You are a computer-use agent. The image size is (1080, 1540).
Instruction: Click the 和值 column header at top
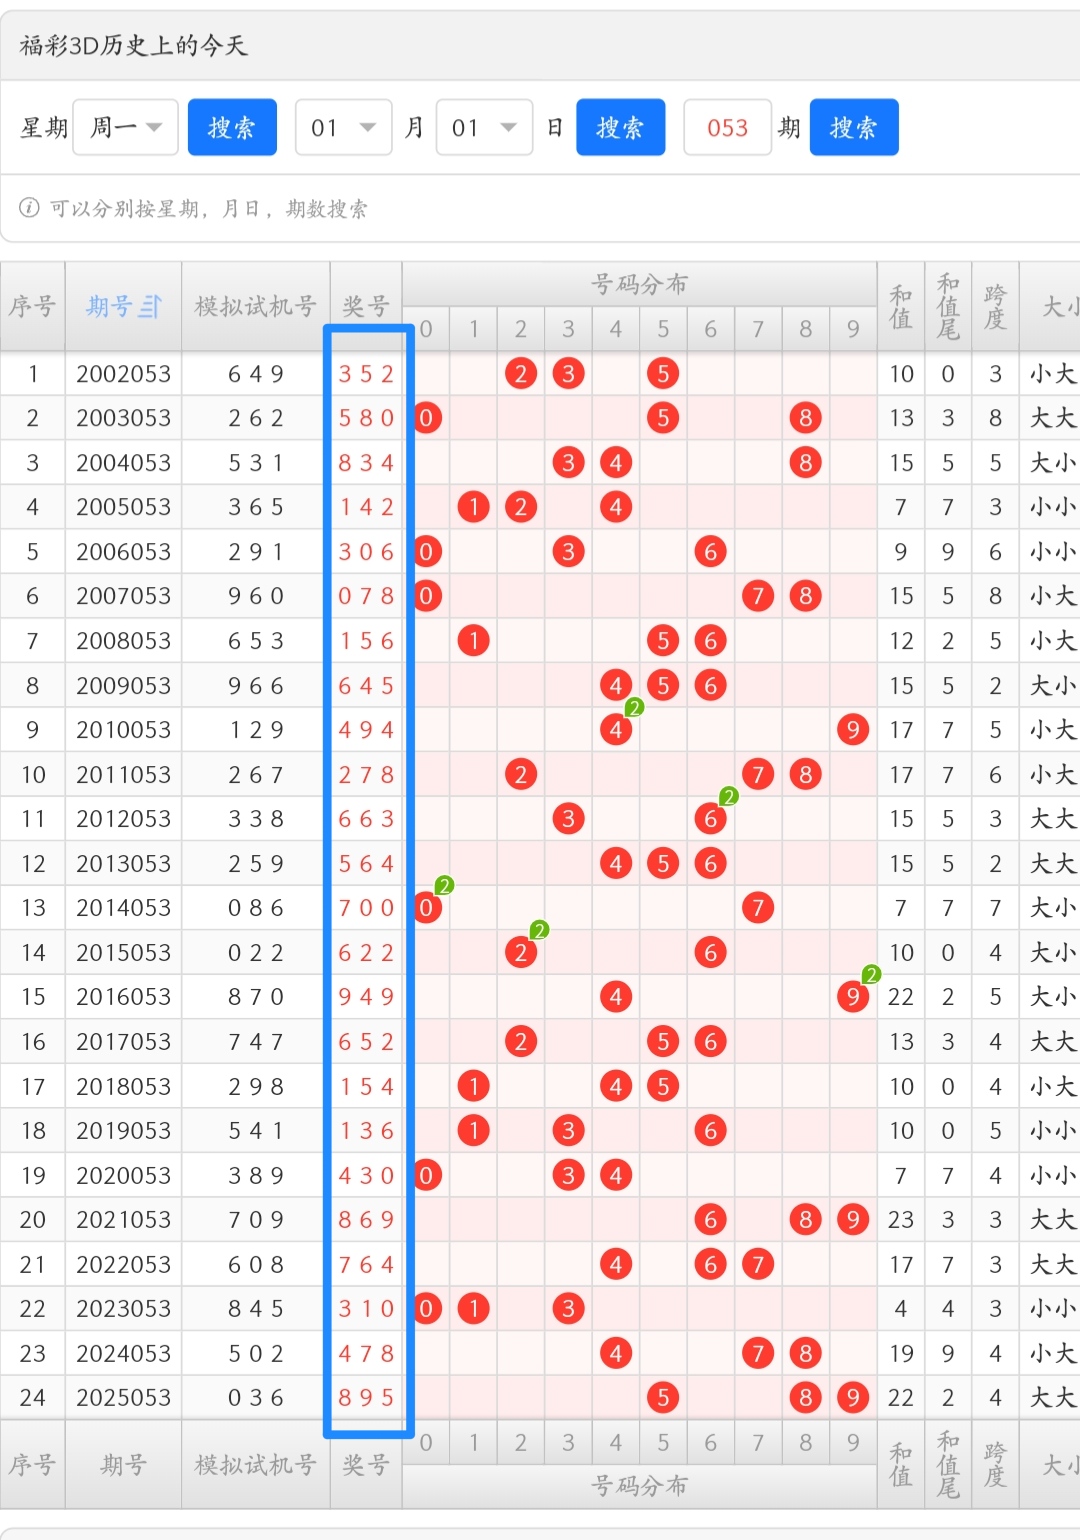click(901, 307)
